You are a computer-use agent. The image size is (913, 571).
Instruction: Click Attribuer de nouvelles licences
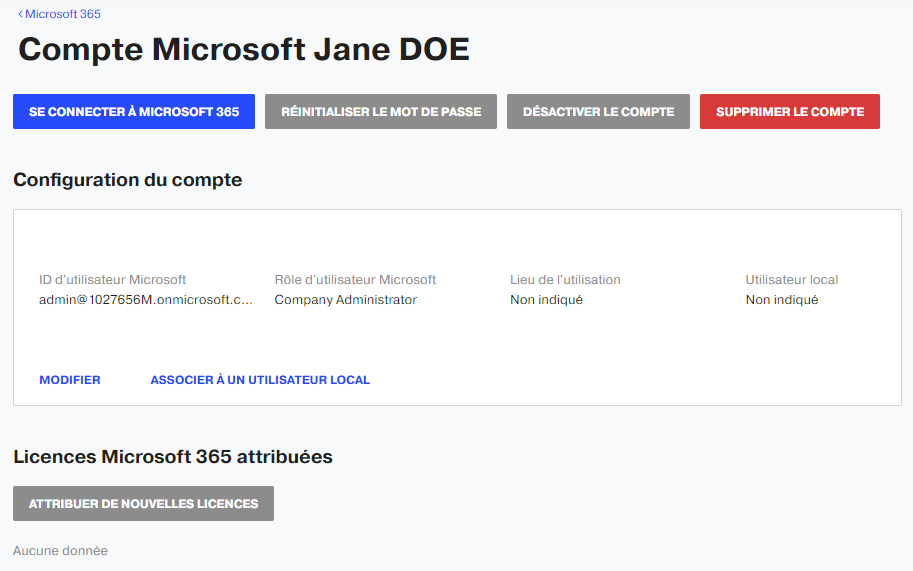(143, 503)
